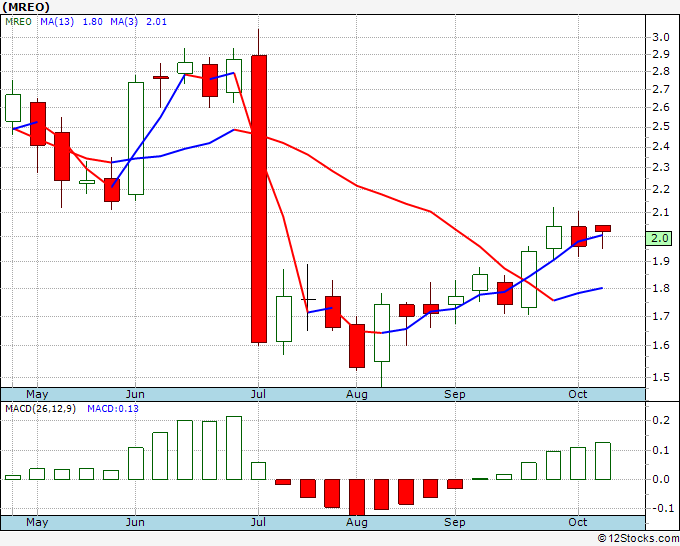Screen dimensions: 680x546
Task: Click the MA(13) legend label
Action: click(57, 22)
